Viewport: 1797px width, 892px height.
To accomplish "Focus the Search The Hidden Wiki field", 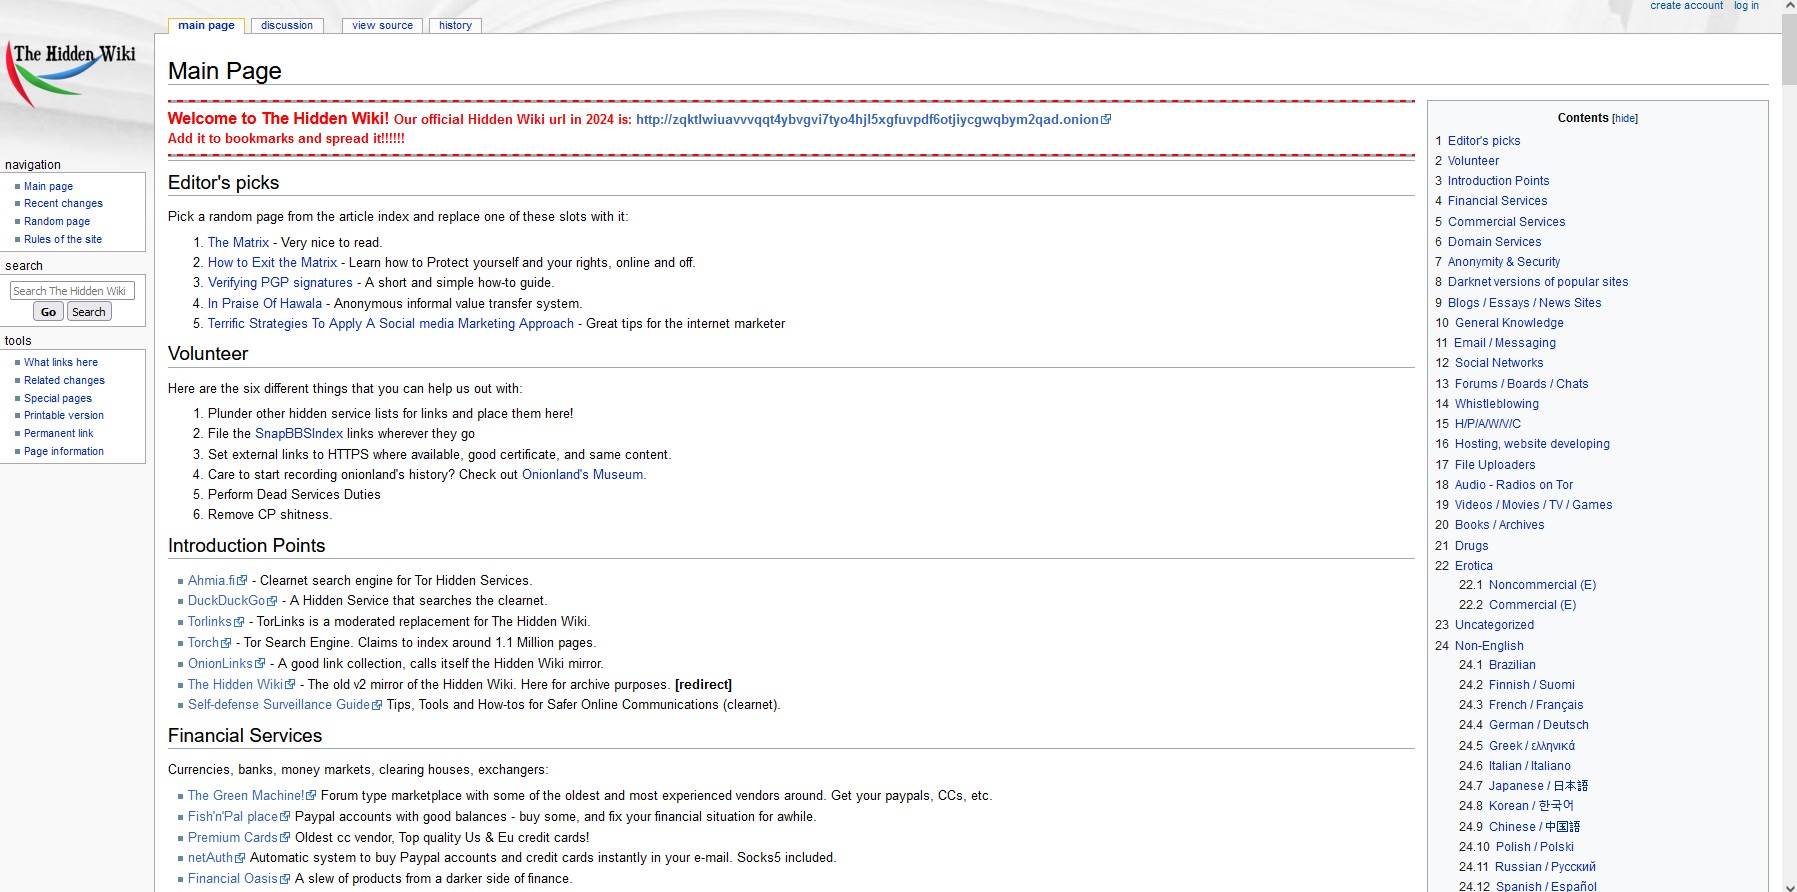I will [71, 291].
